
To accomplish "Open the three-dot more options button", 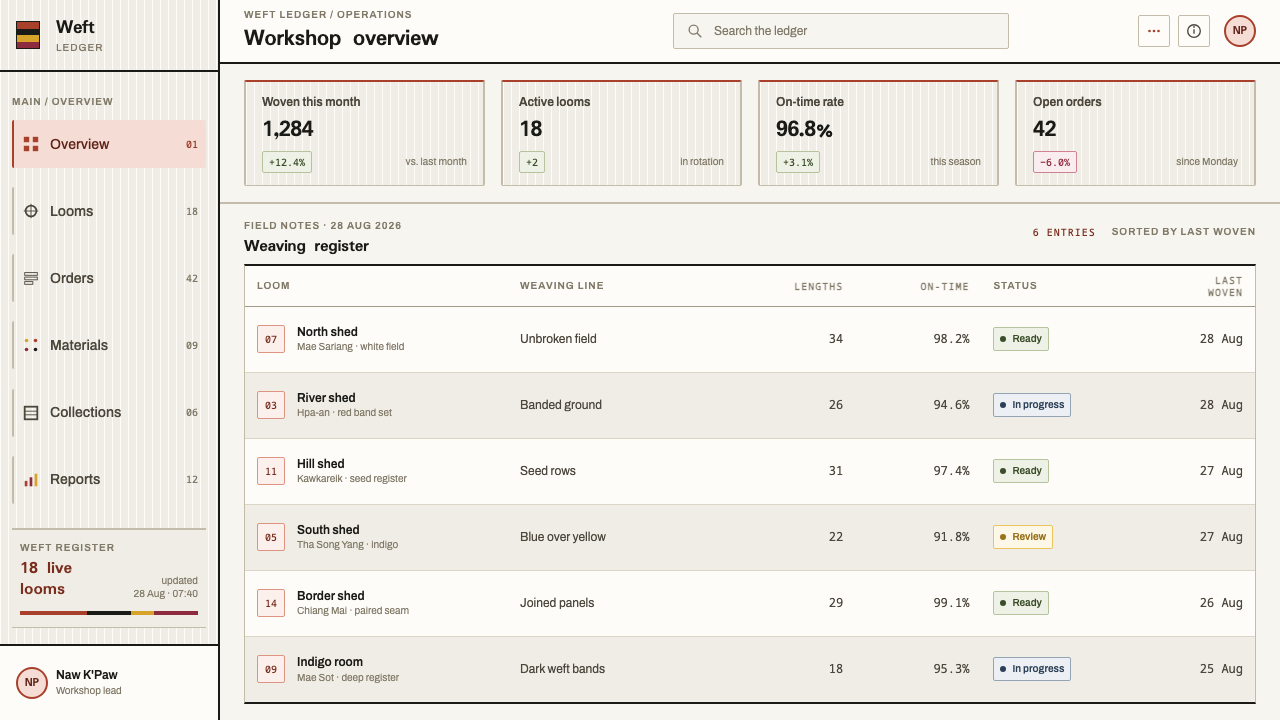I will [1154, 31].
